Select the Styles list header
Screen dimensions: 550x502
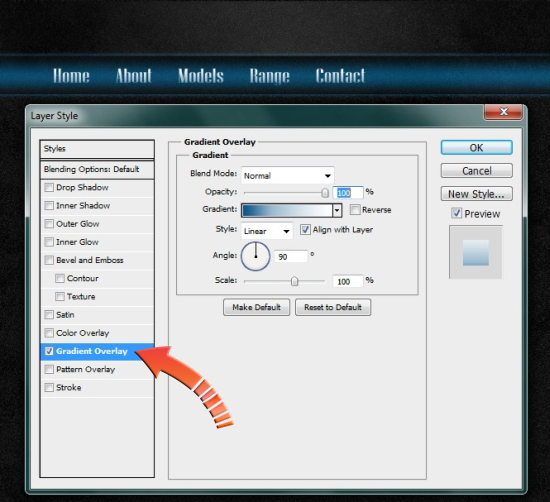tap(97, 149)
